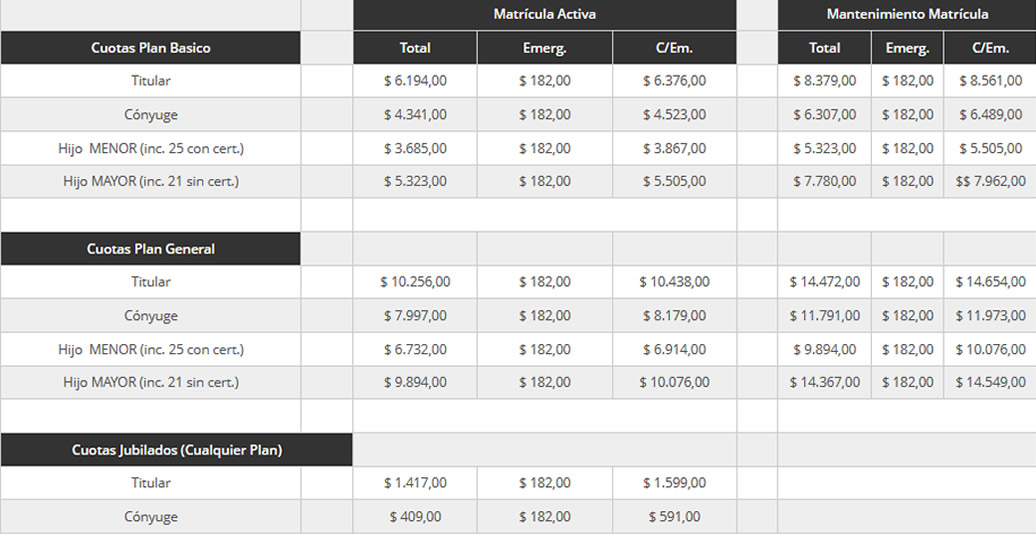Click the $ 8.561,00 maintenance C/Em. cell
The width and height of the screenshot is (1036, 534).
point(990,81)
